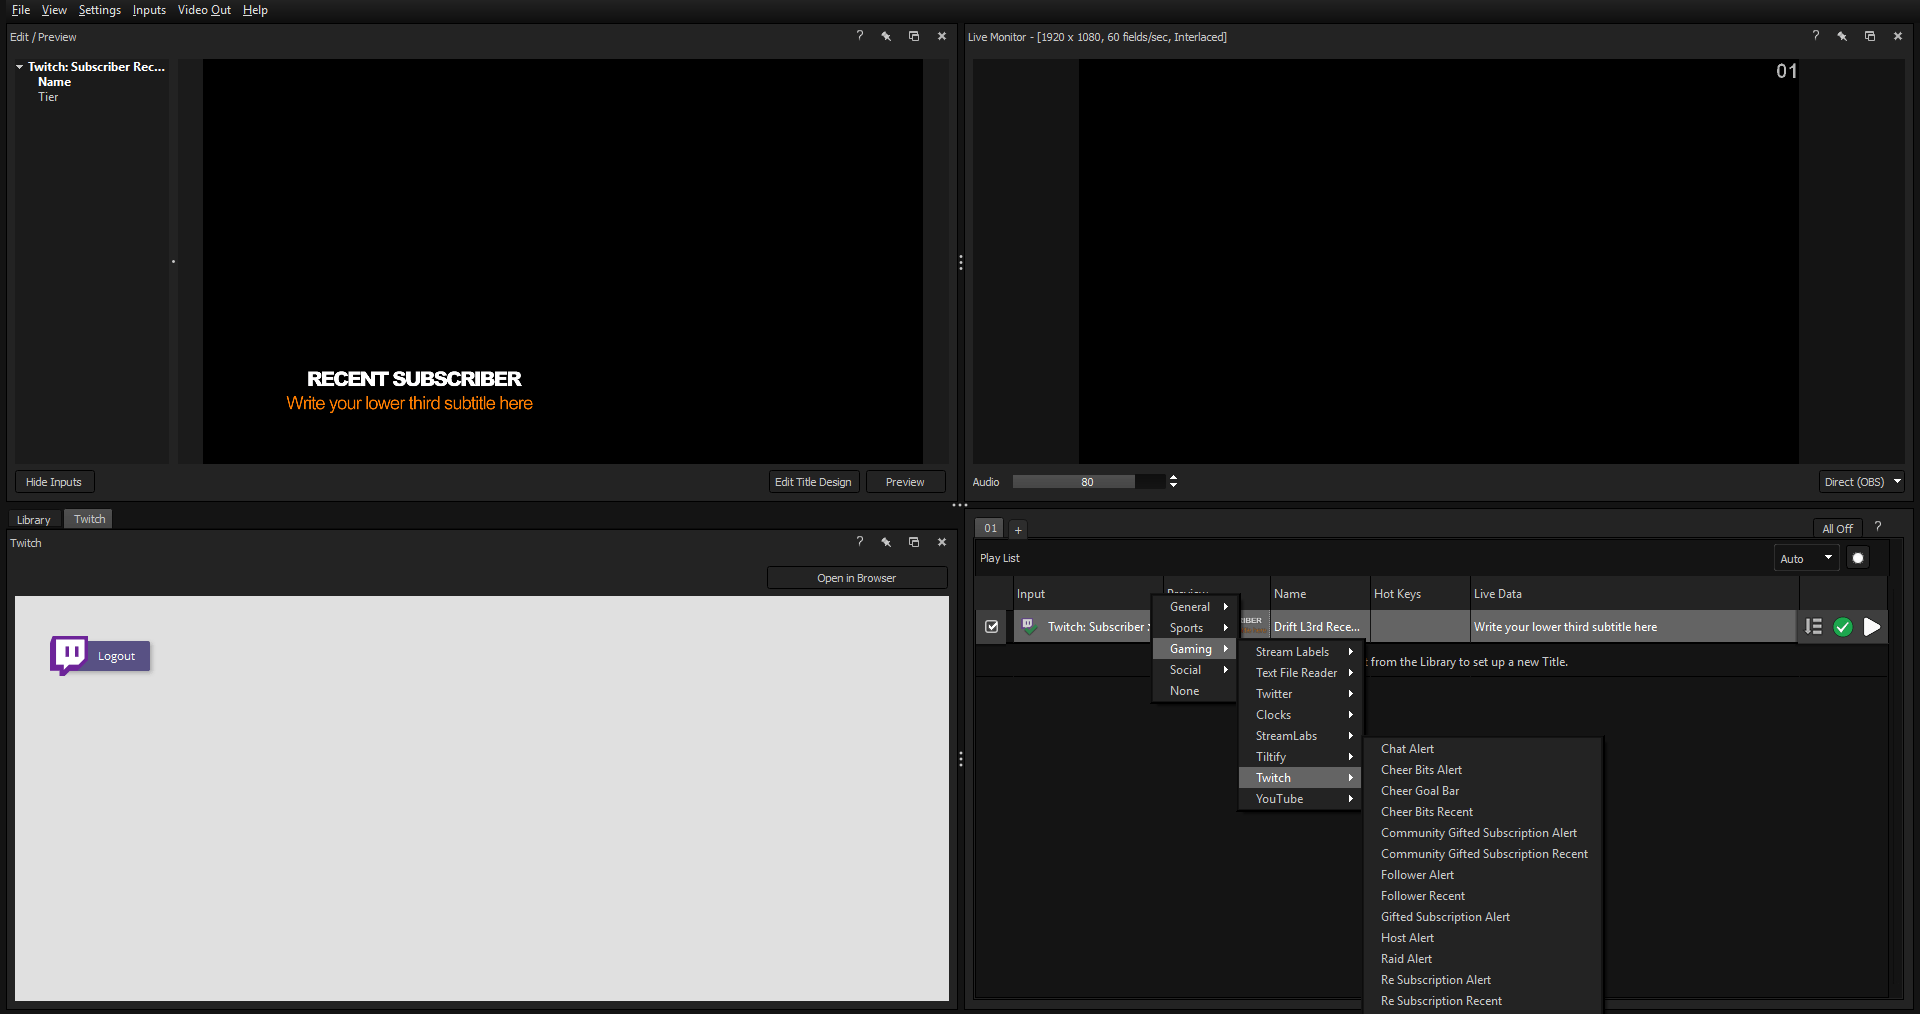
Task: Open the Video Out menu
Action: coord(204,10)
